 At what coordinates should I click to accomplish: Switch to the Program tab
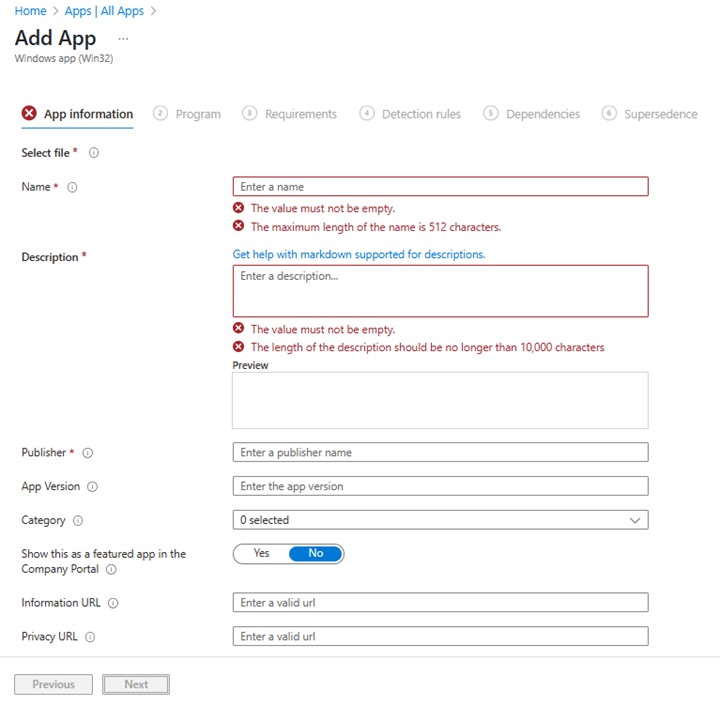187,114
